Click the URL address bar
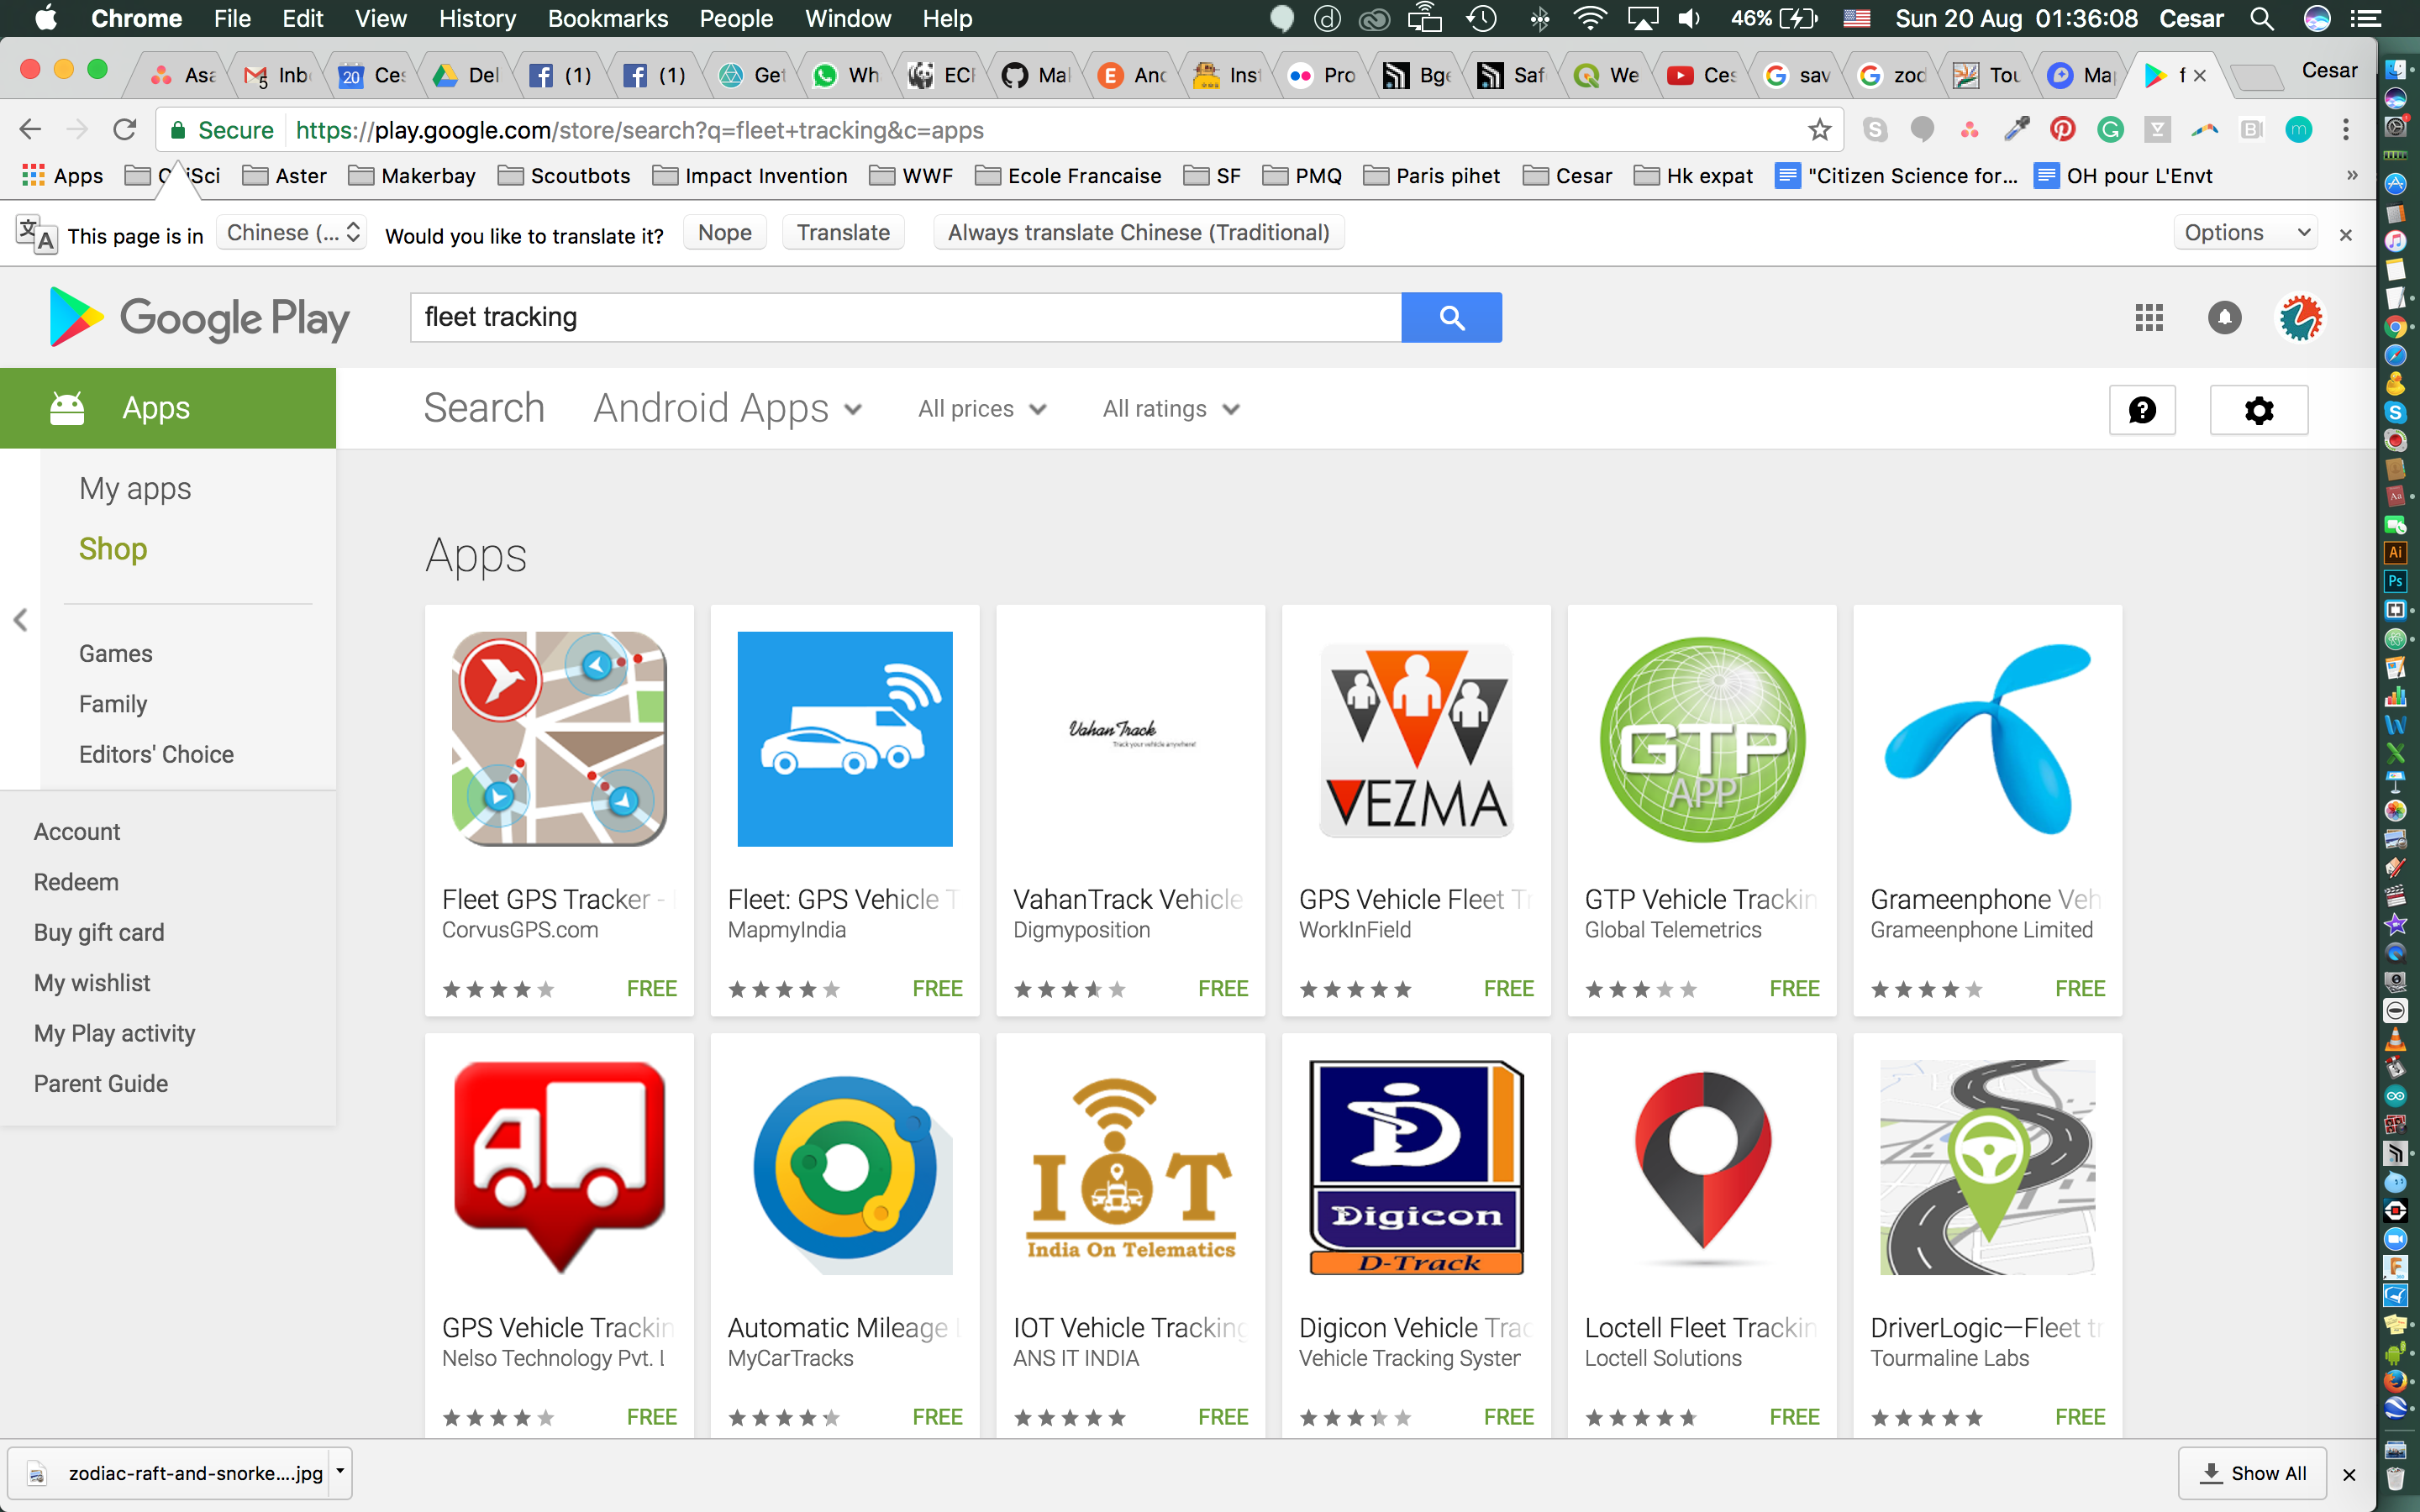The height and width of the screenshot is (1512, 2420). [1000, 130]
